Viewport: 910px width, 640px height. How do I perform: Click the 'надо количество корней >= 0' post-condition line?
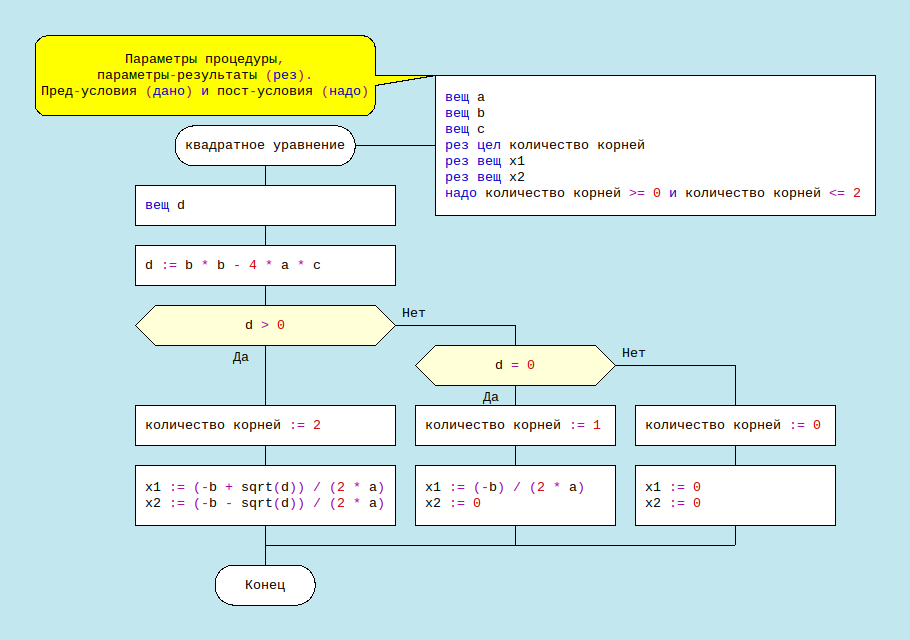(653, 193)
